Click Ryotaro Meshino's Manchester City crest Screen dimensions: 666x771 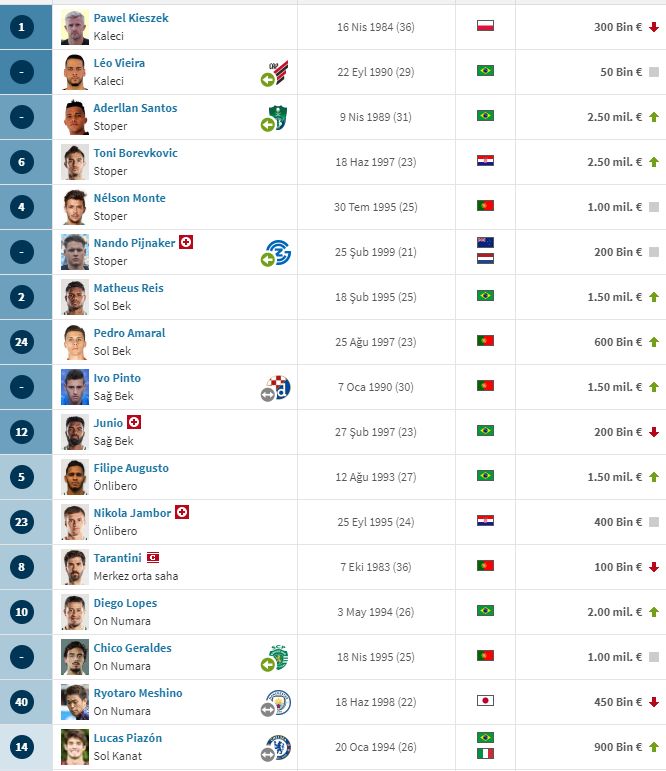(279, 702)
